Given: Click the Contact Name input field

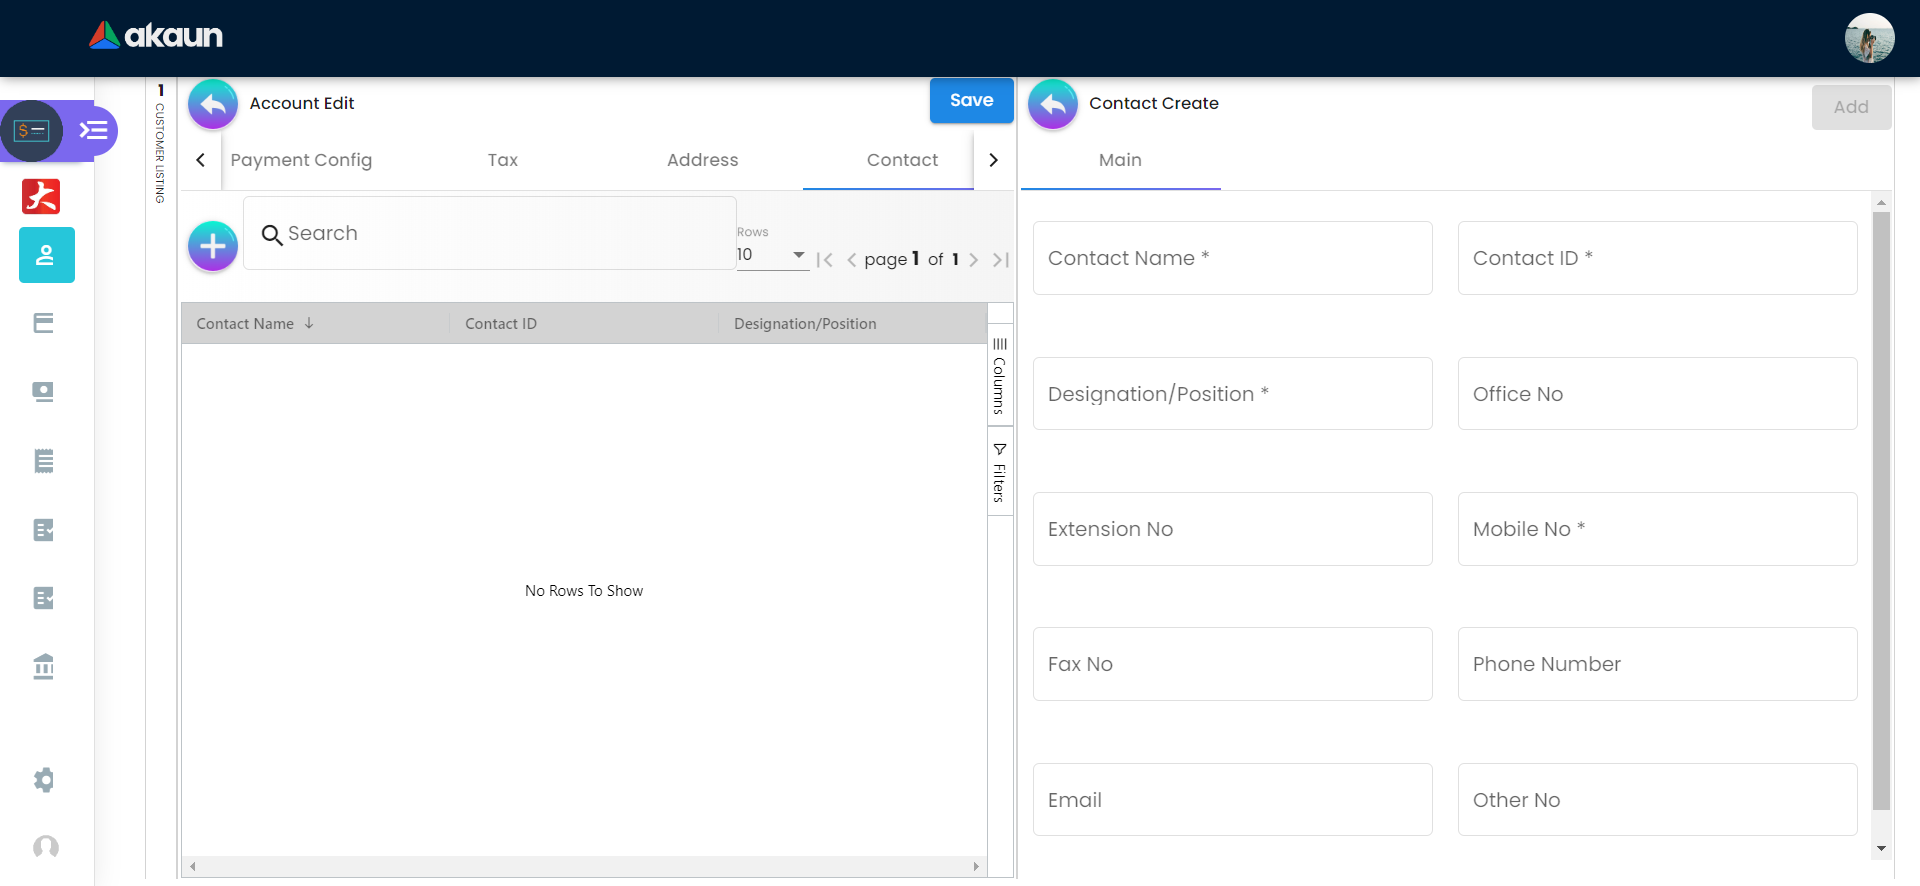Looking at the screenshot, I should [1232, 258].
